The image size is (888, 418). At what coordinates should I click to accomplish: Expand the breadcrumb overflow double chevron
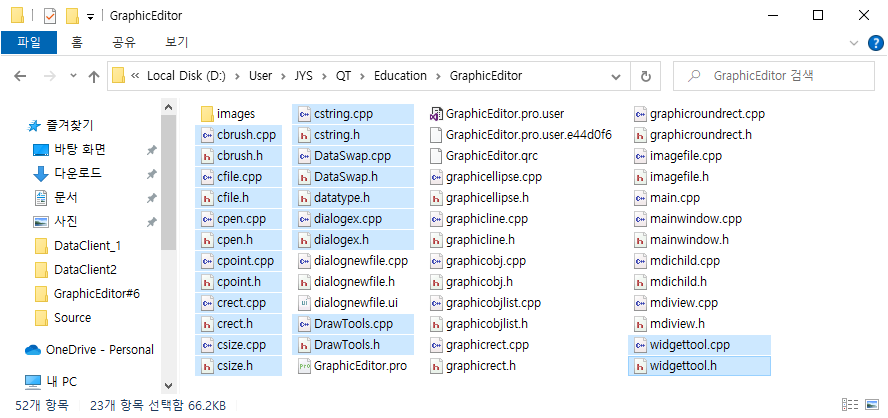tap(135, 76)
